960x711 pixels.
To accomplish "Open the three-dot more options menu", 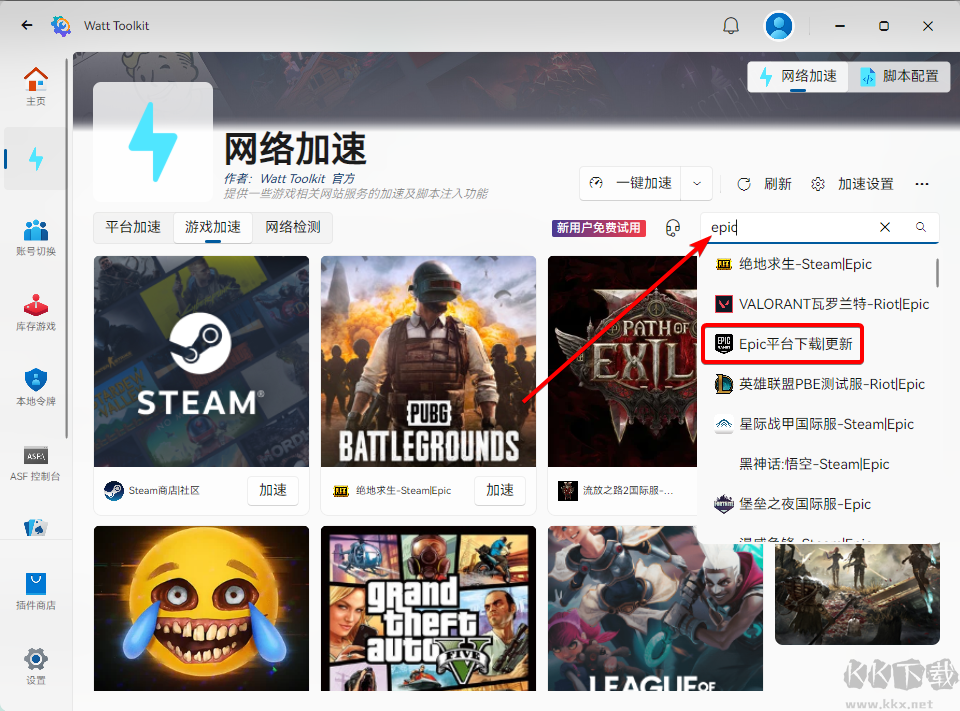I will pos(922,184).
